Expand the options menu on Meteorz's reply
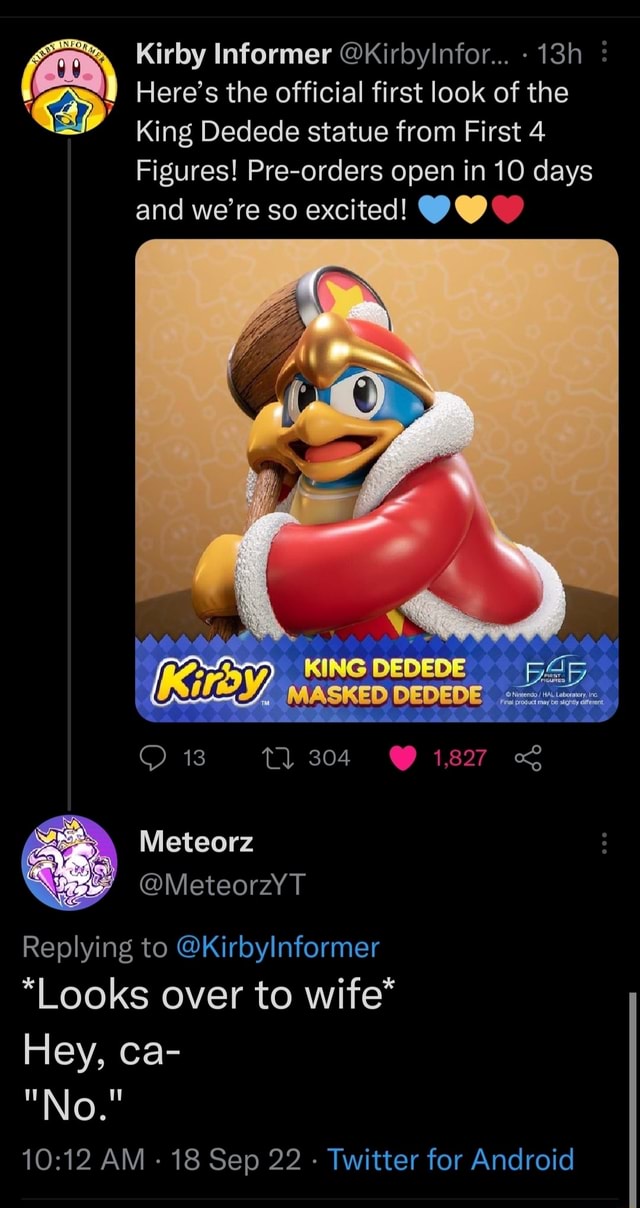 pos(602,845)
